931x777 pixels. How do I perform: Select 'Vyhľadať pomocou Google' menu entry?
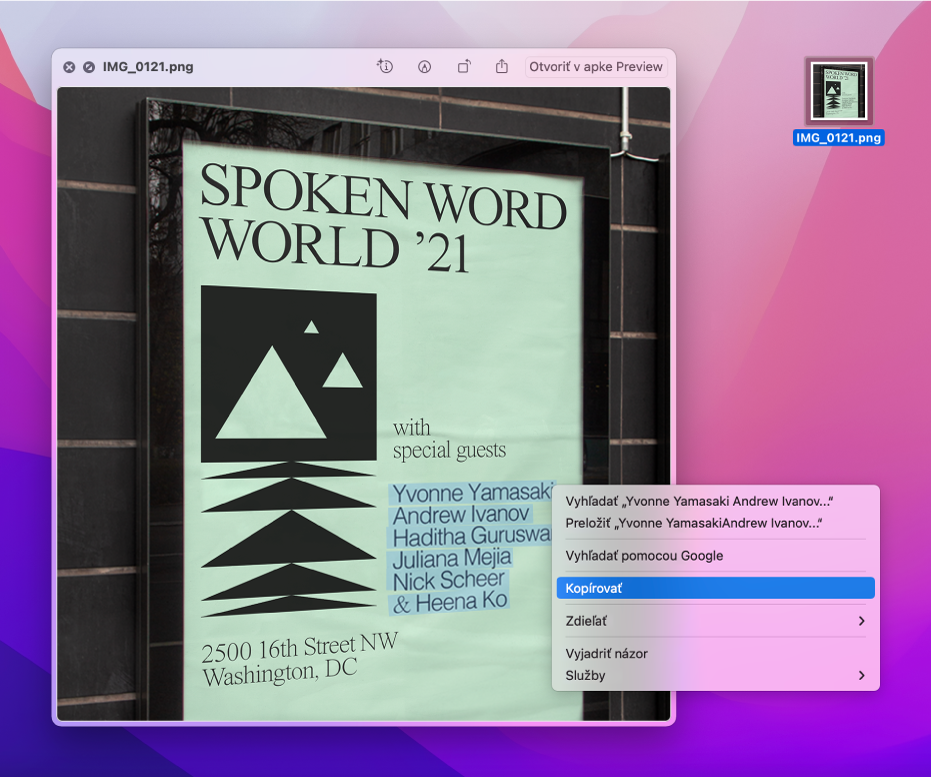(644, 555)
